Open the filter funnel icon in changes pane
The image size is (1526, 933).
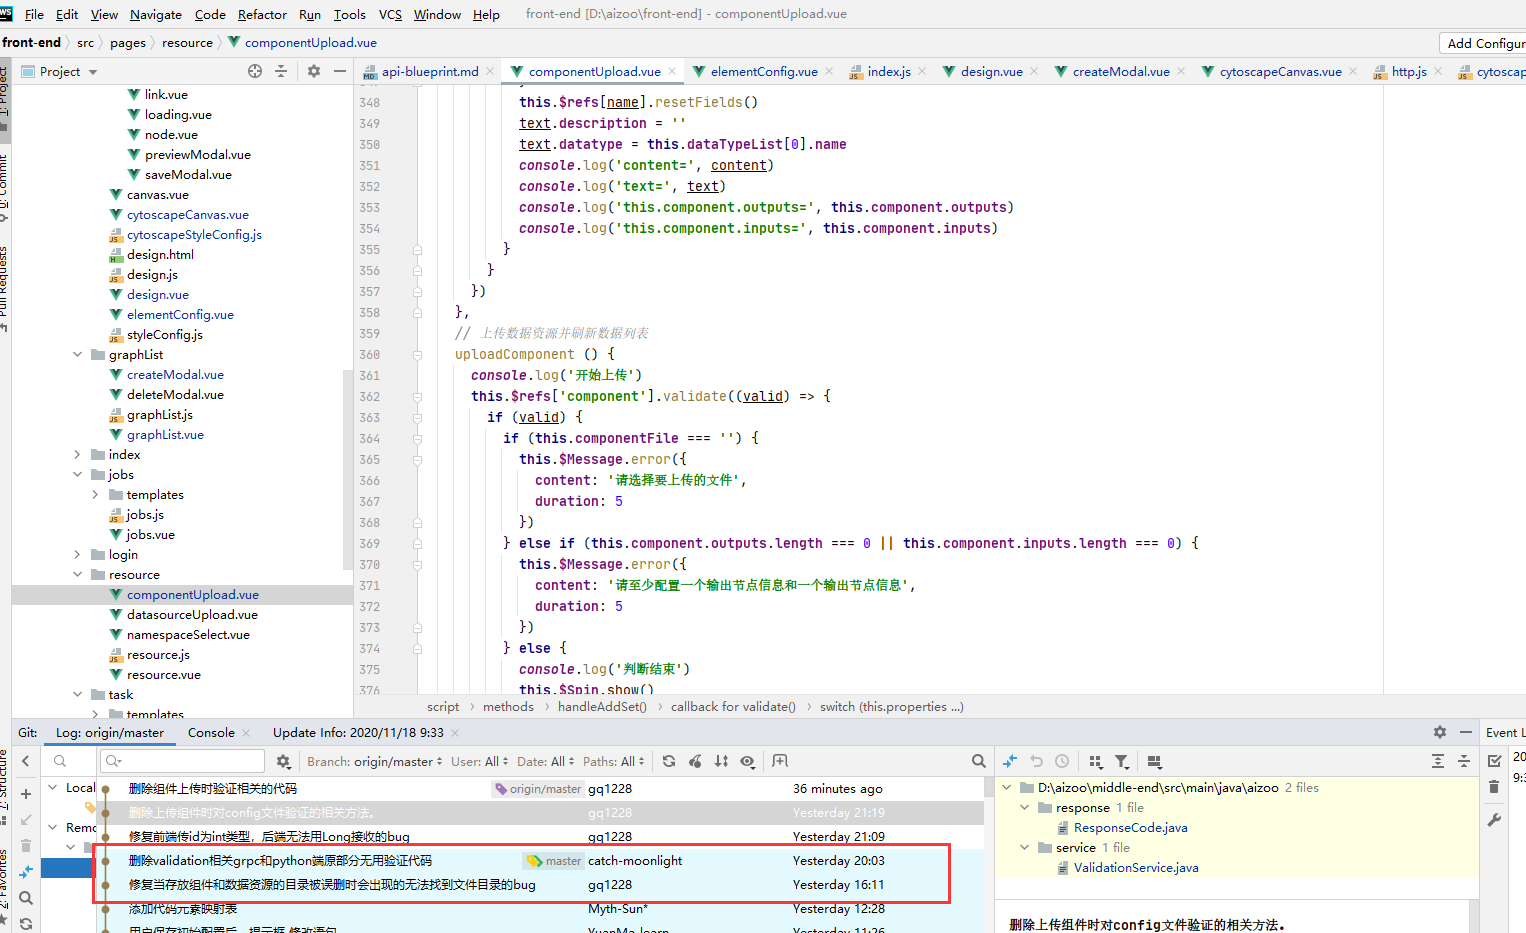click(x=1122, y=761)
